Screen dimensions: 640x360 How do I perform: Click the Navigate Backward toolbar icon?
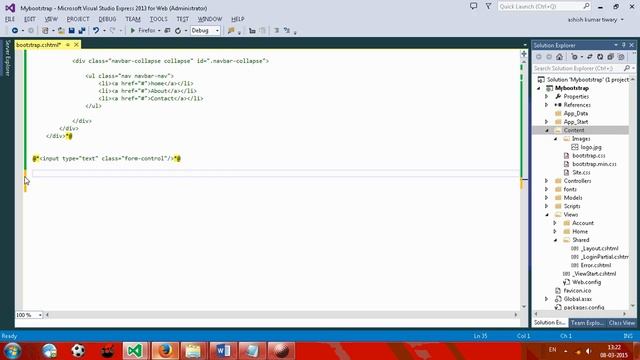pos(15,31)
